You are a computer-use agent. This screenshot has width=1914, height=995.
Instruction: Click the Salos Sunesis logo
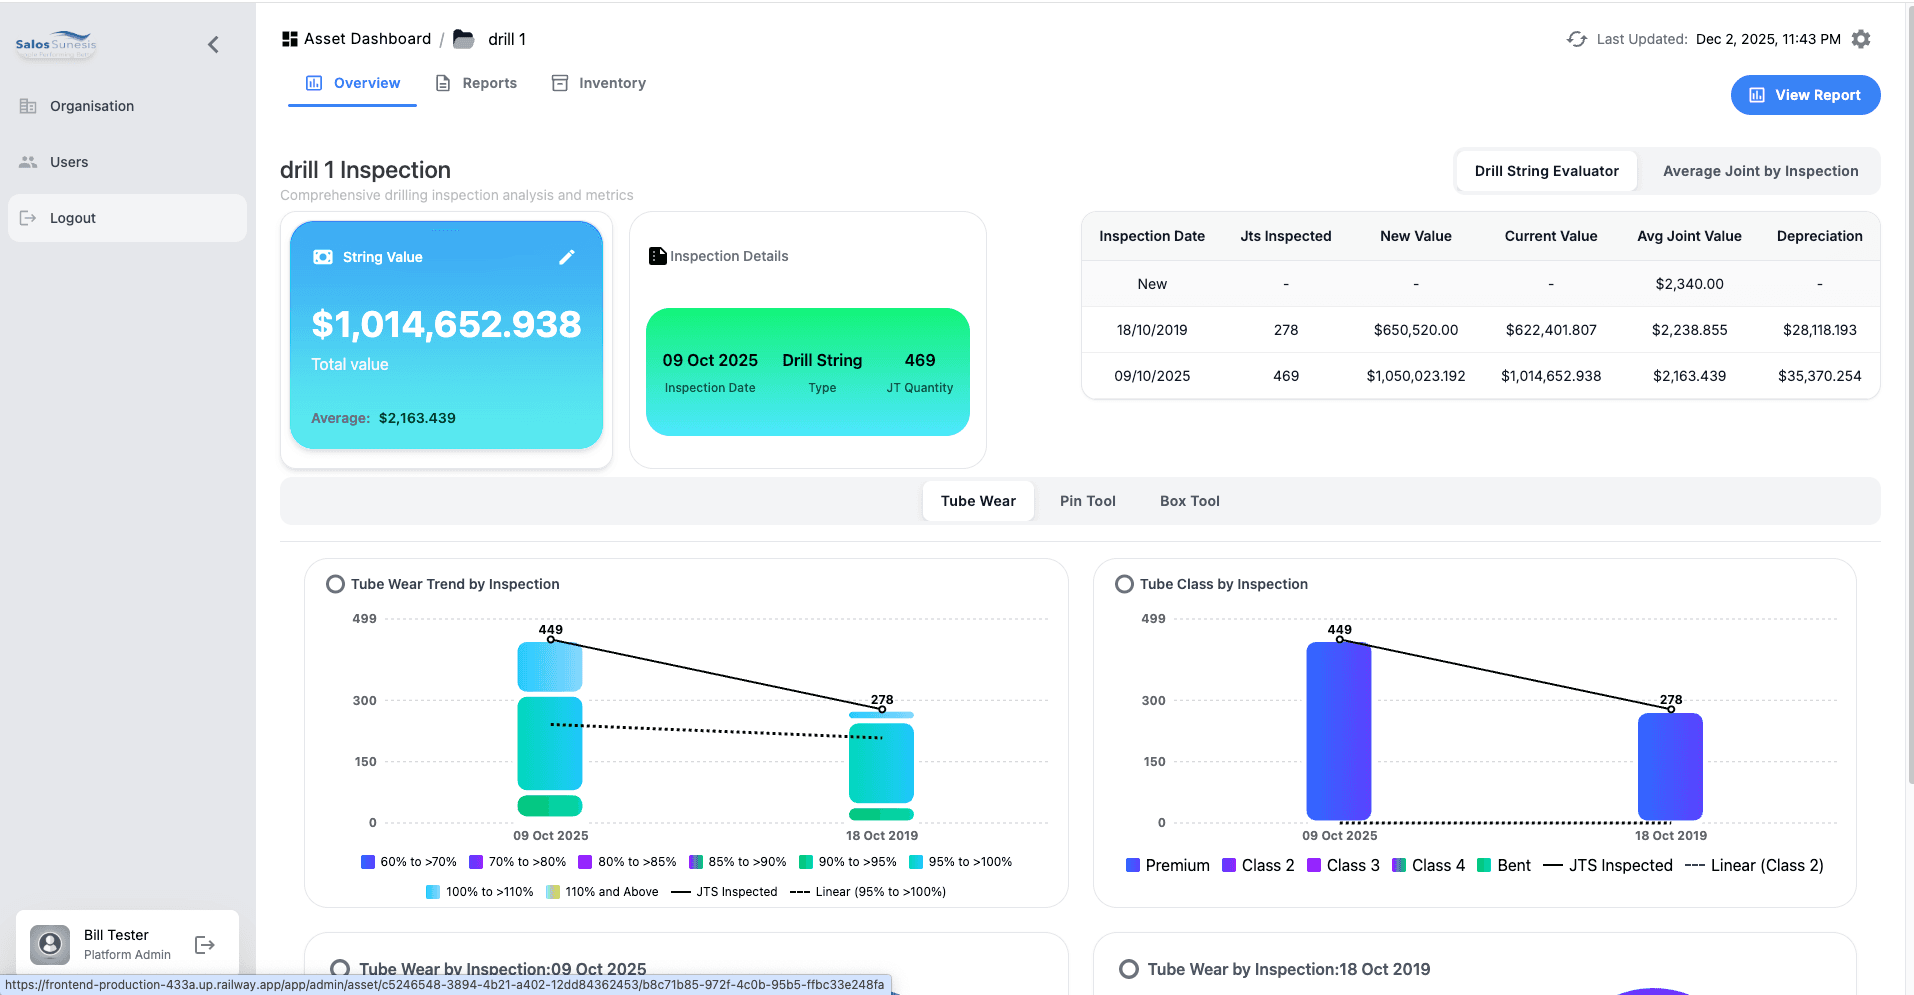(56, 44)
